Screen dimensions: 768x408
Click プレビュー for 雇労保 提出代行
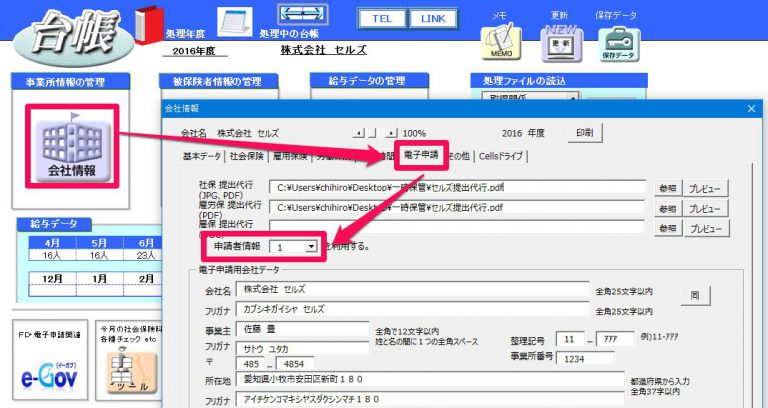705,208
